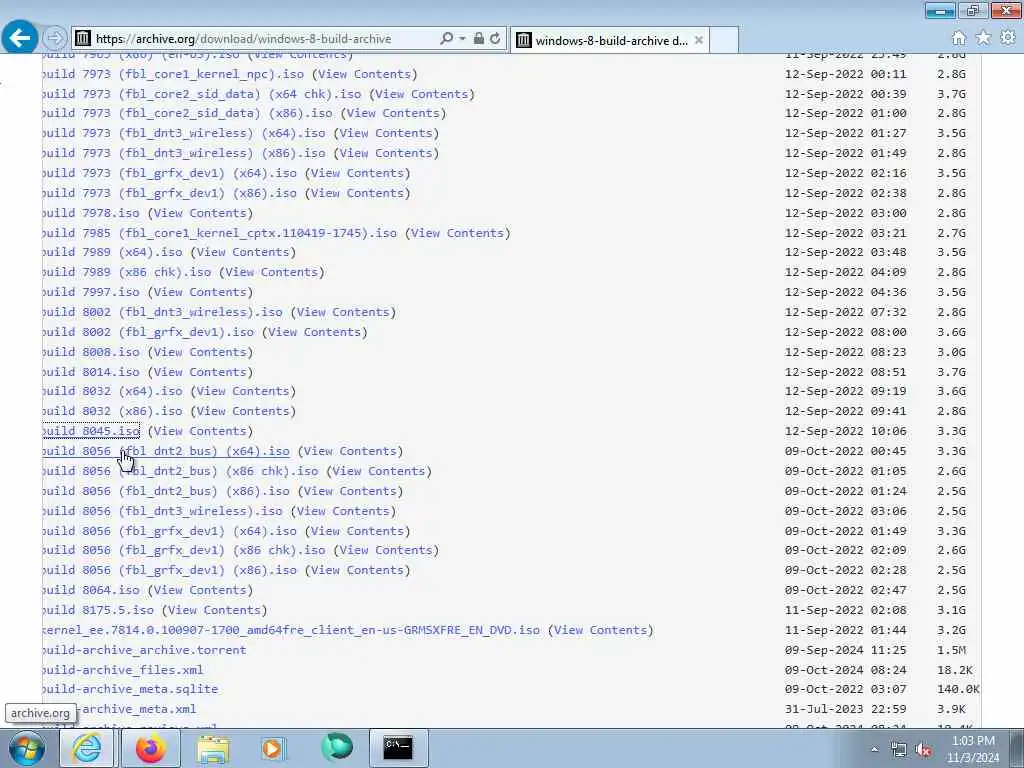Click the security lock icon
The width and height of the screenshot is (1024, 768).
479,39
